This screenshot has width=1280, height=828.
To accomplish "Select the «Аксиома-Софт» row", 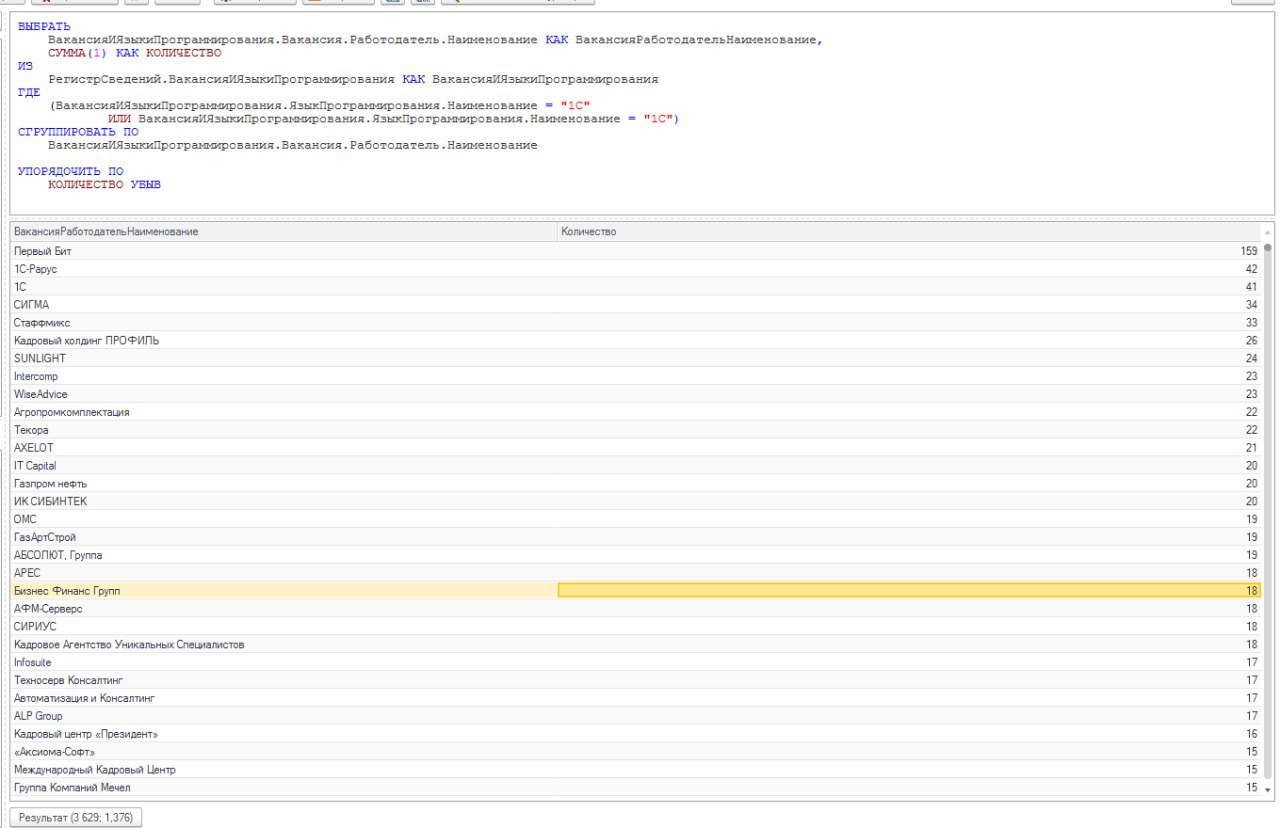I will (635, 752).
